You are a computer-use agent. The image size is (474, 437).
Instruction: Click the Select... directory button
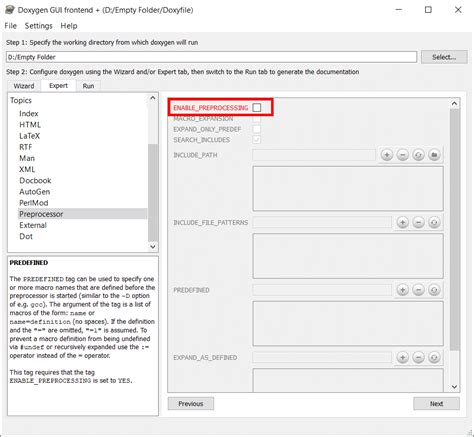tap(444, 57)
